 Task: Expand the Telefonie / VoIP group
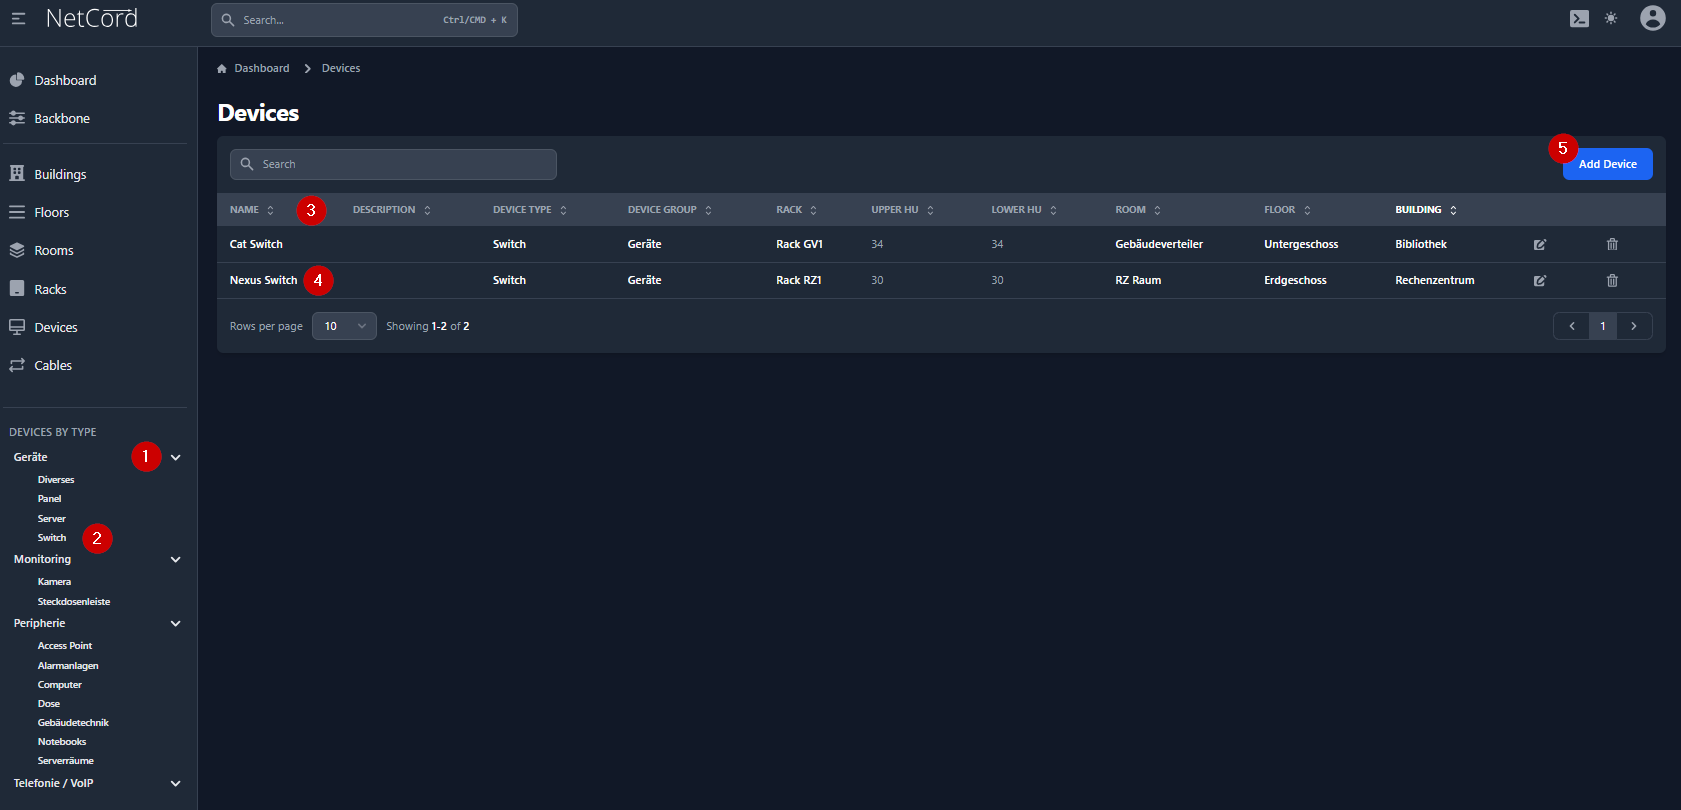click(x=176, y=784)
